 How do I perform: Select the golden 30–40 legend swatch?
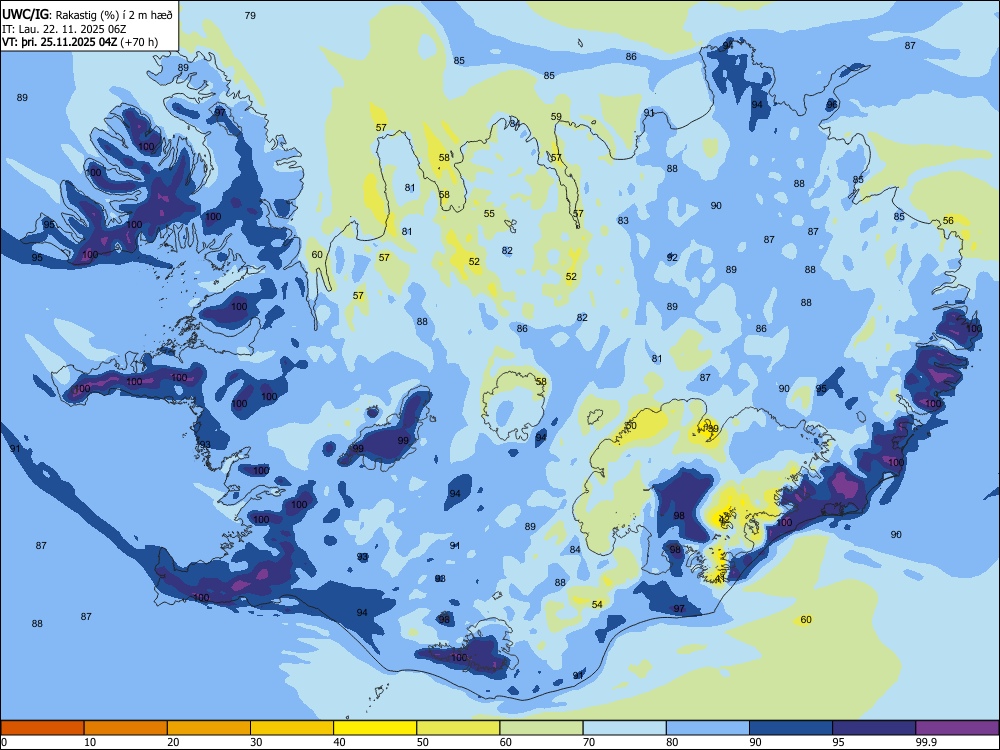tap(292, 728)
